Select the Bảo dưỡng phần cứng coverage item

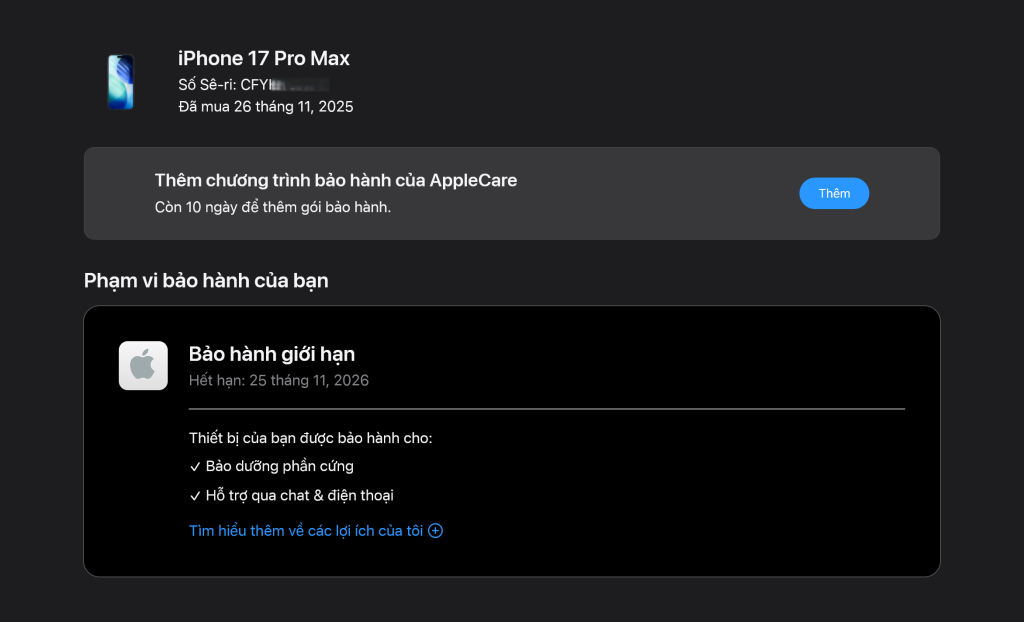pos(279,466)
